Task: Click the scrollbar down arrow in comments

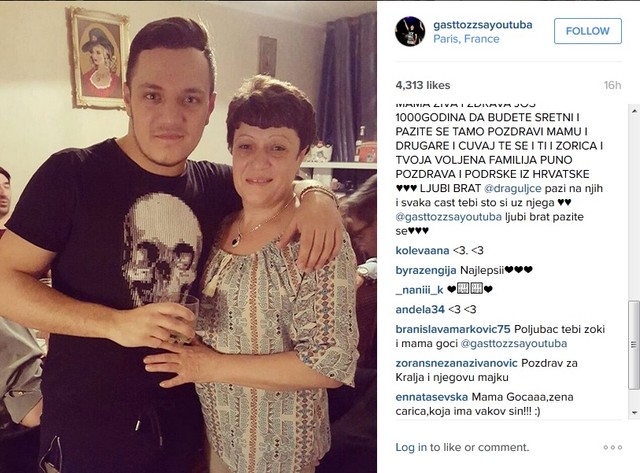Action: [x=635, y=413]
